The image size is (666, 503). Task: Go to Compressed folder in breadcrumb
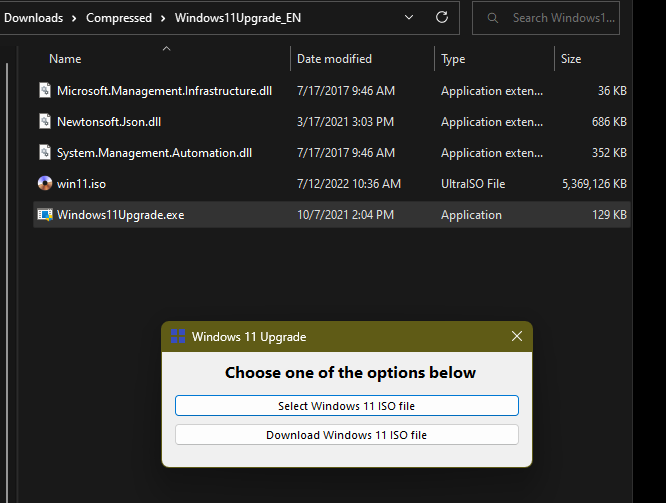119,18
